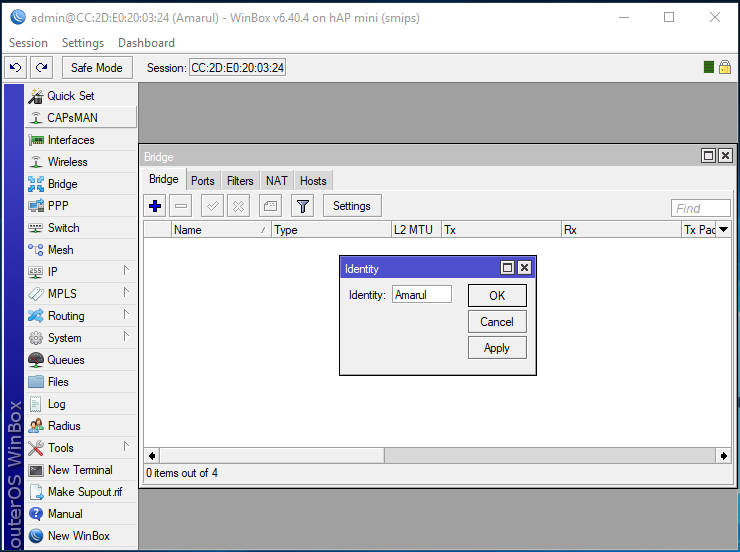Open CAPsMAN in sidebar
This screenshot has height=552, width=740.
point(81,117)
